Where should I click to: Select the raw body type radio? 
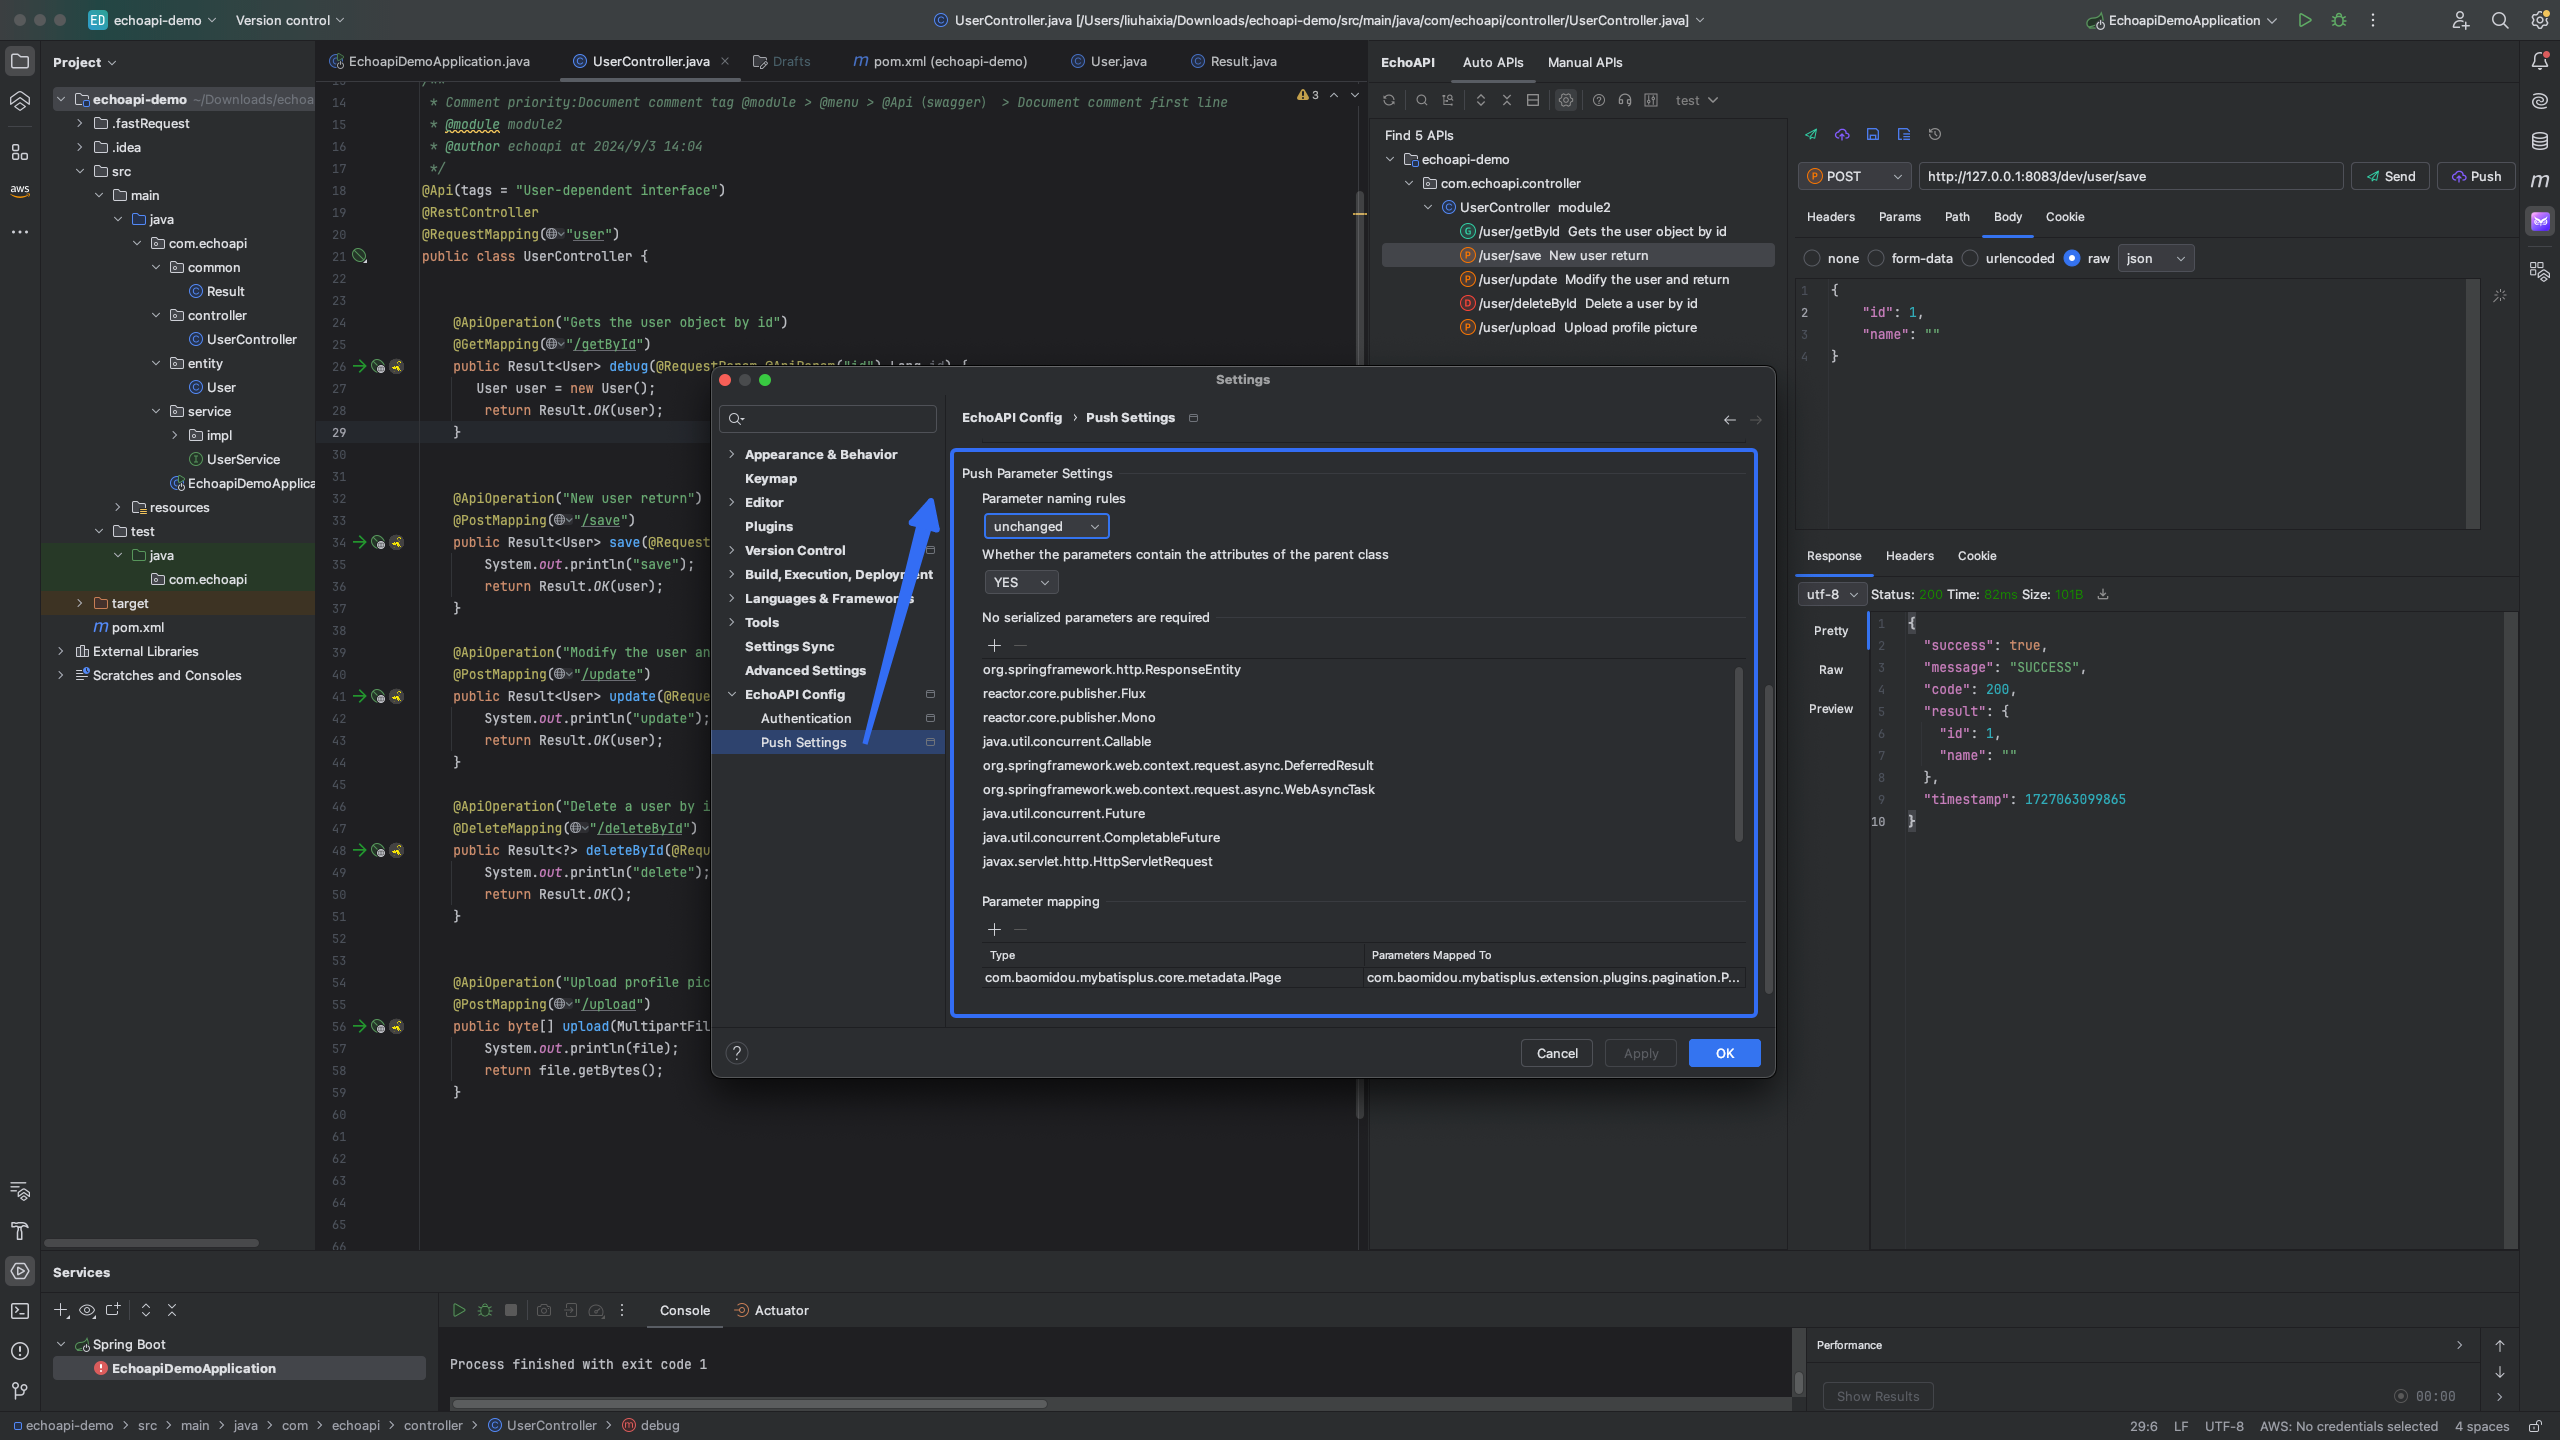pos(2072,258)
